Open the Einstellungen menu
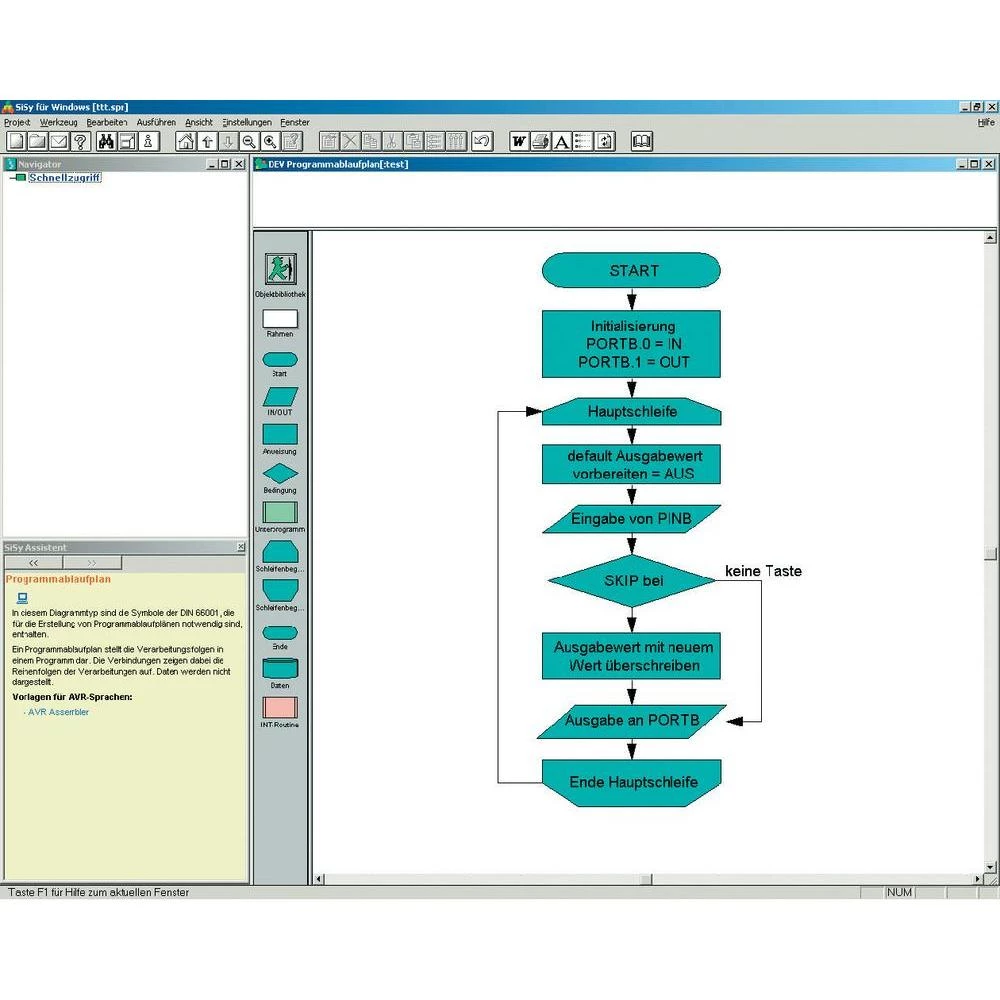This screenshot has width=1000, height=1000. 247,122
